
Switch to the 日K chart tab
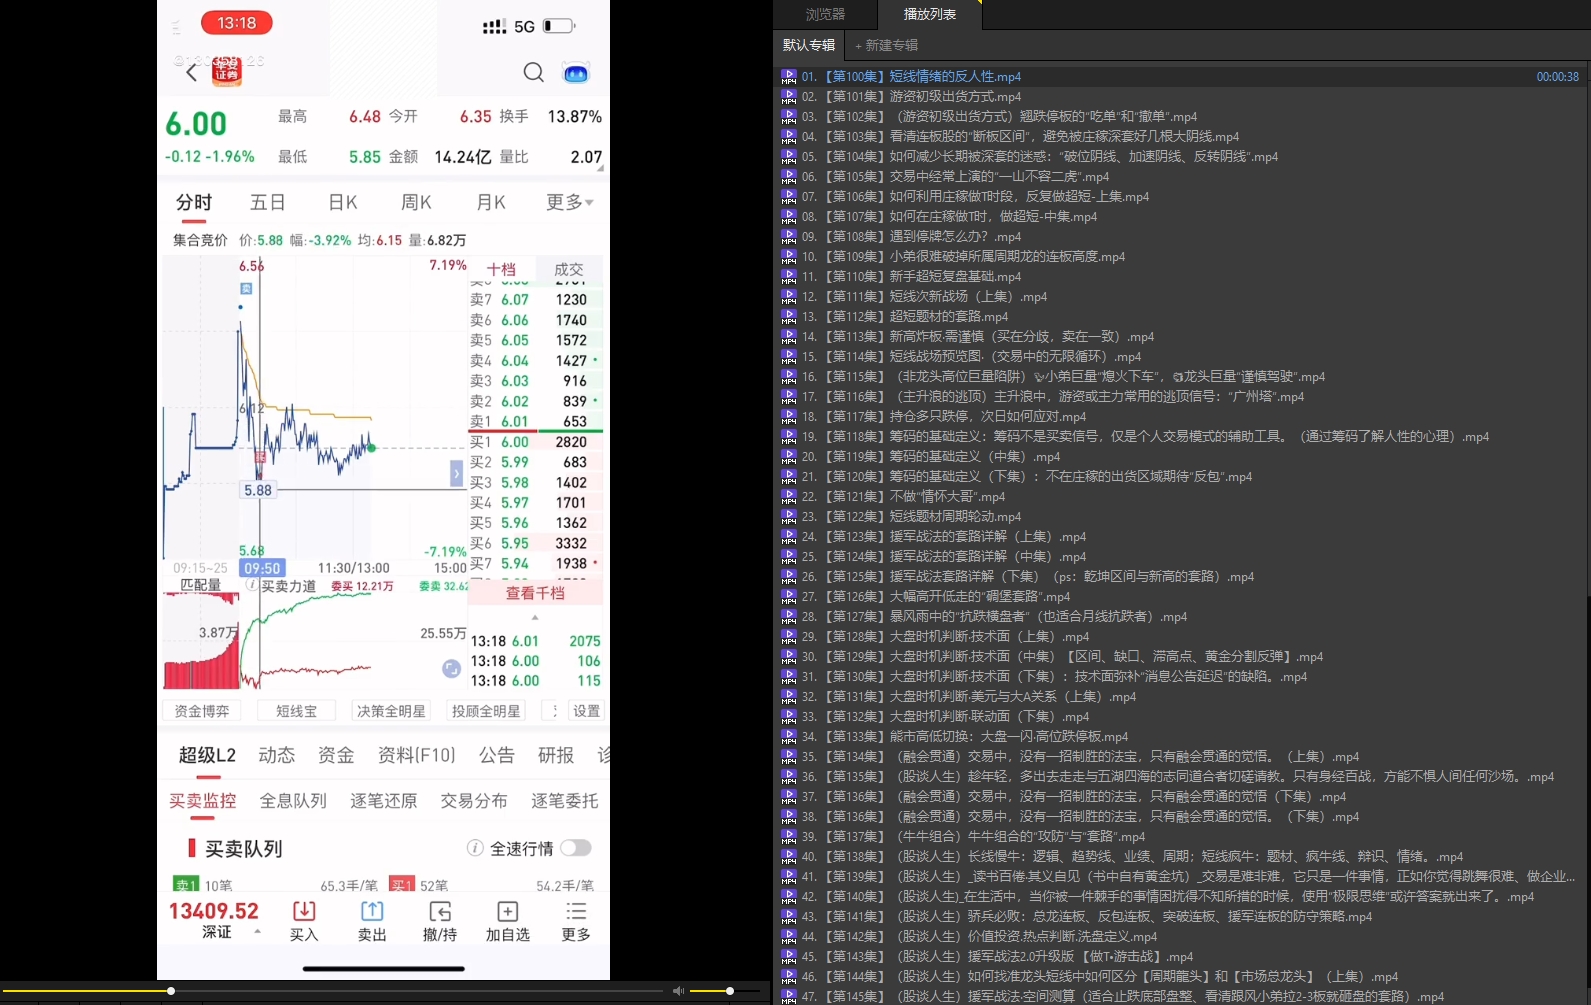click(343, 202)
